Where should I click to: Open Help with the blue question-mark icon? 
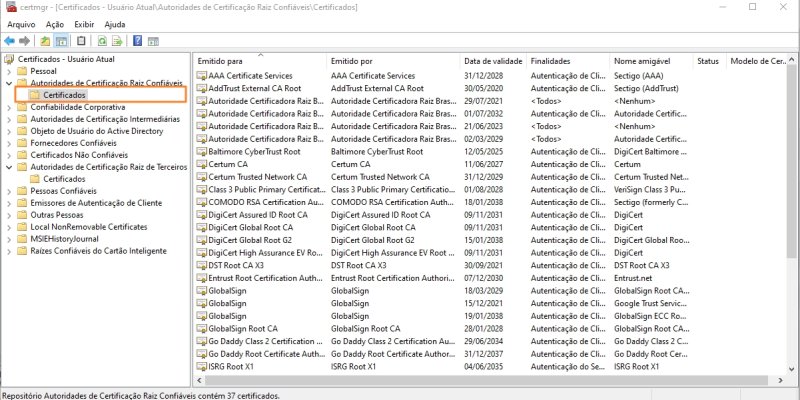[137, 41]
